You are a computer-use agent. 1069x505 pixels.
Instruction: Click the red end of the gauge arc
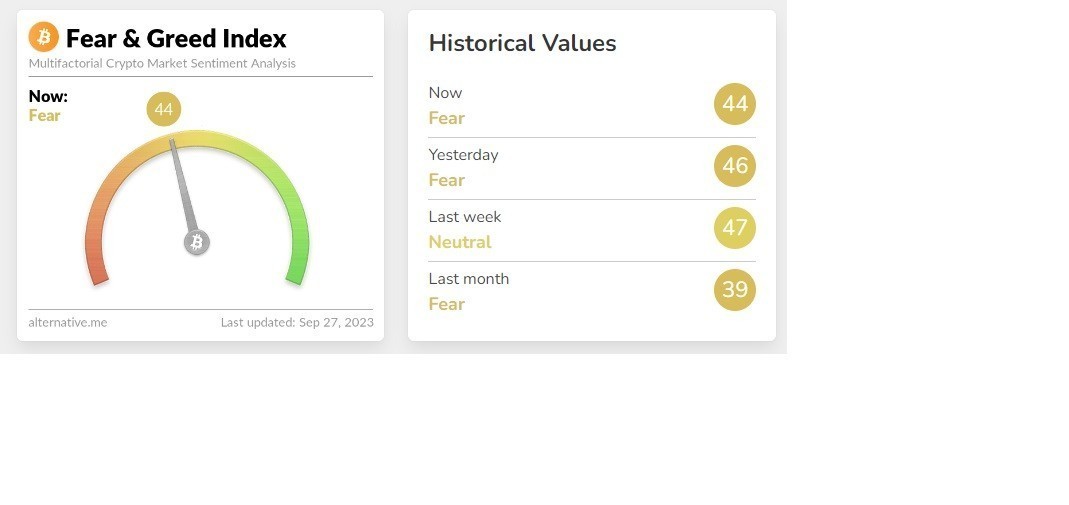[97, 270]
